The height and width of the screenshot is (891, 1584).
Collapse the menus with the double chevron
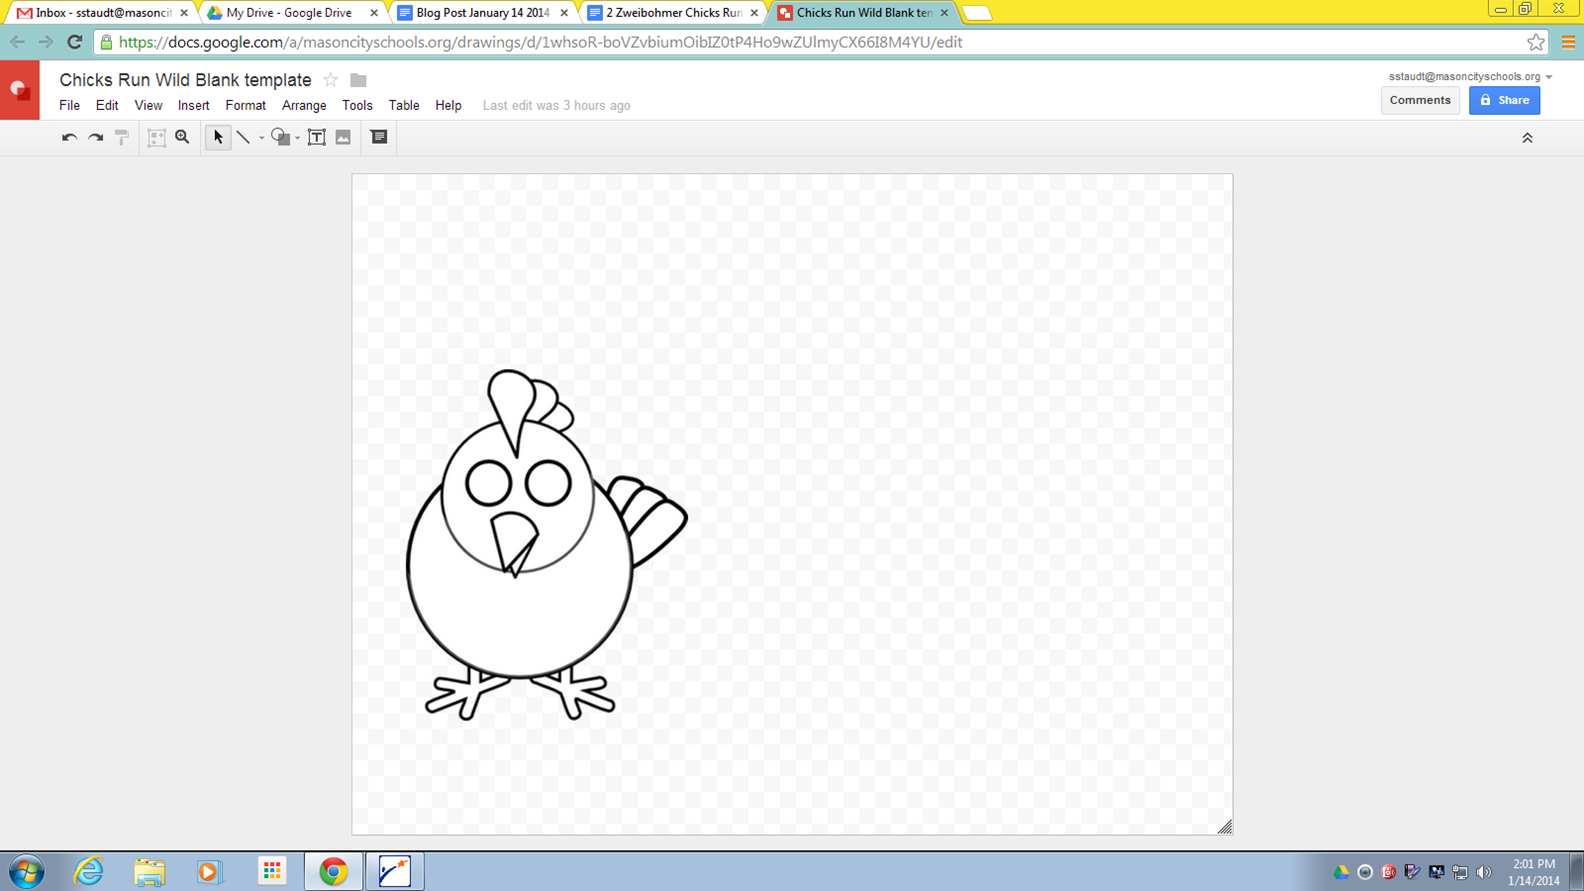tap(1527, 138)
